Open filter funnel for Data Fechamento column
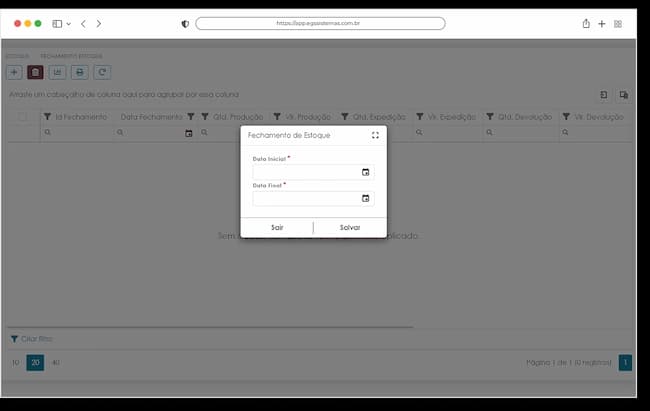 click(191, 117)
